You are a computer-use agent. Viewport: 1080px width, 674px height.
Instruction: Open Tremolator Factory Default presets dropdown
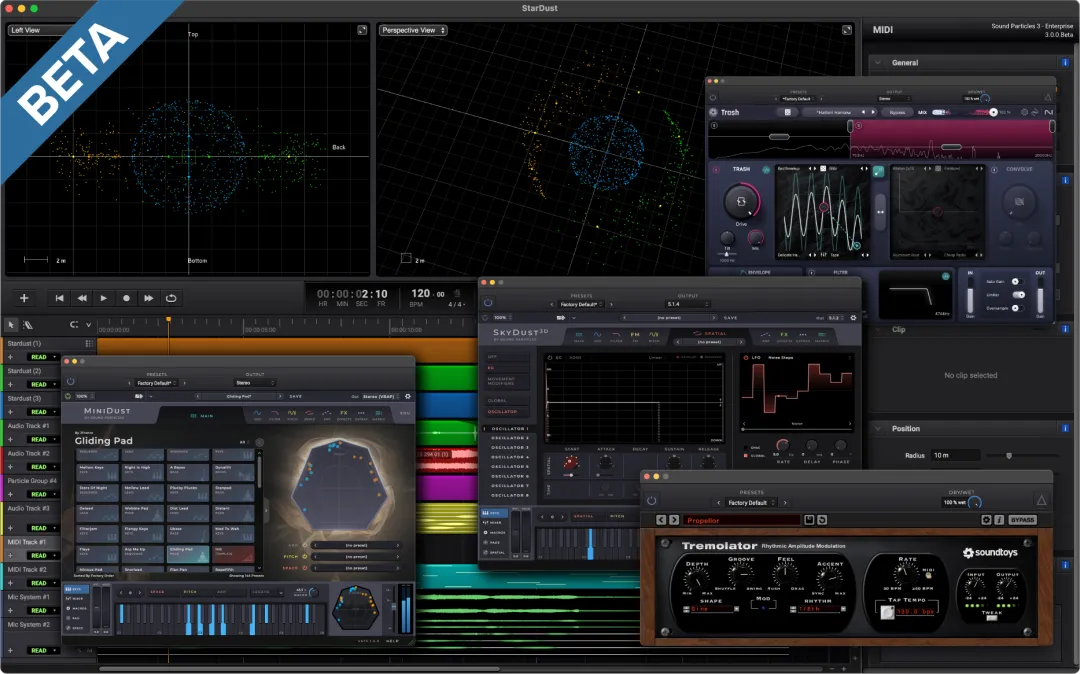pyautogui.click(x=751, y=503)
